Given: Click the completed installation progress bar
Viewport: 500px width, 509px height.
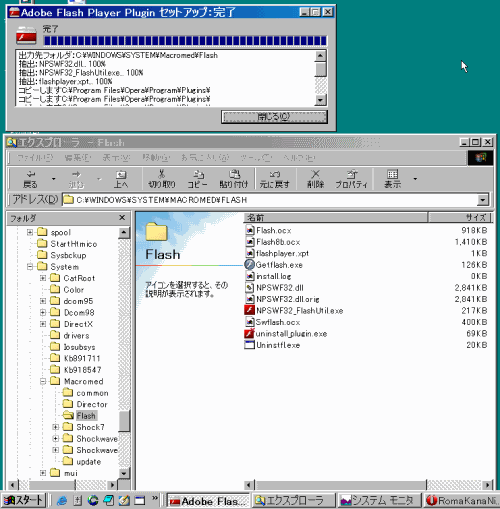Looking at the screenshot, I should coord(185,41).
